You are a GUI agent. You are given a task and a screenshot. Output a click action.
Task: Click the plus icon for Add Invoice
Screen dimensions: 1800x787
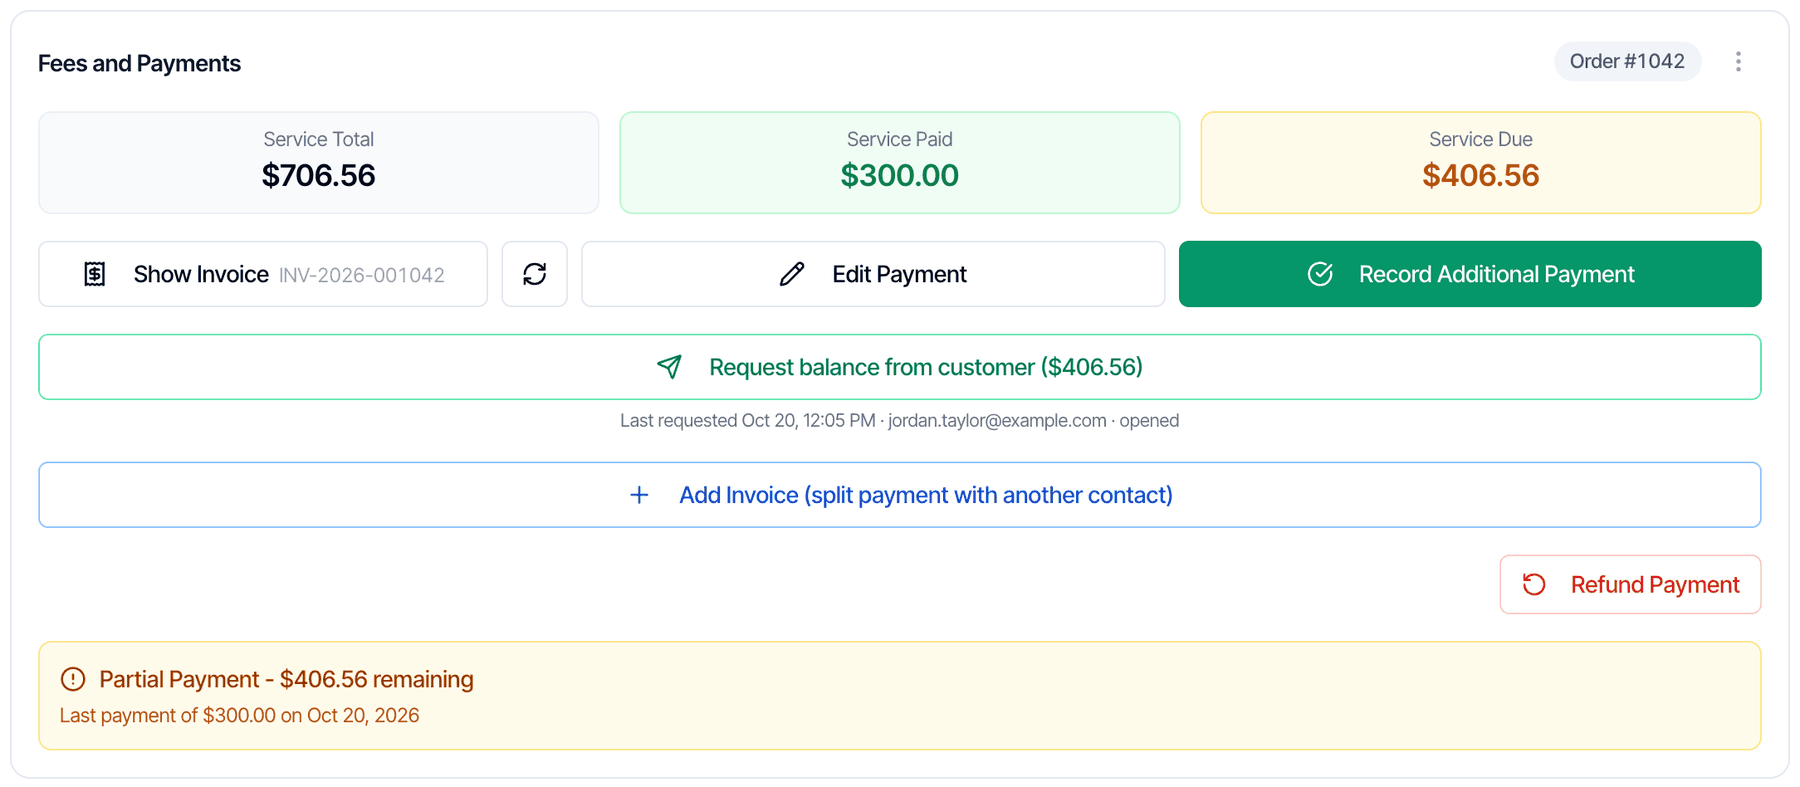click(x=639, y=495)
